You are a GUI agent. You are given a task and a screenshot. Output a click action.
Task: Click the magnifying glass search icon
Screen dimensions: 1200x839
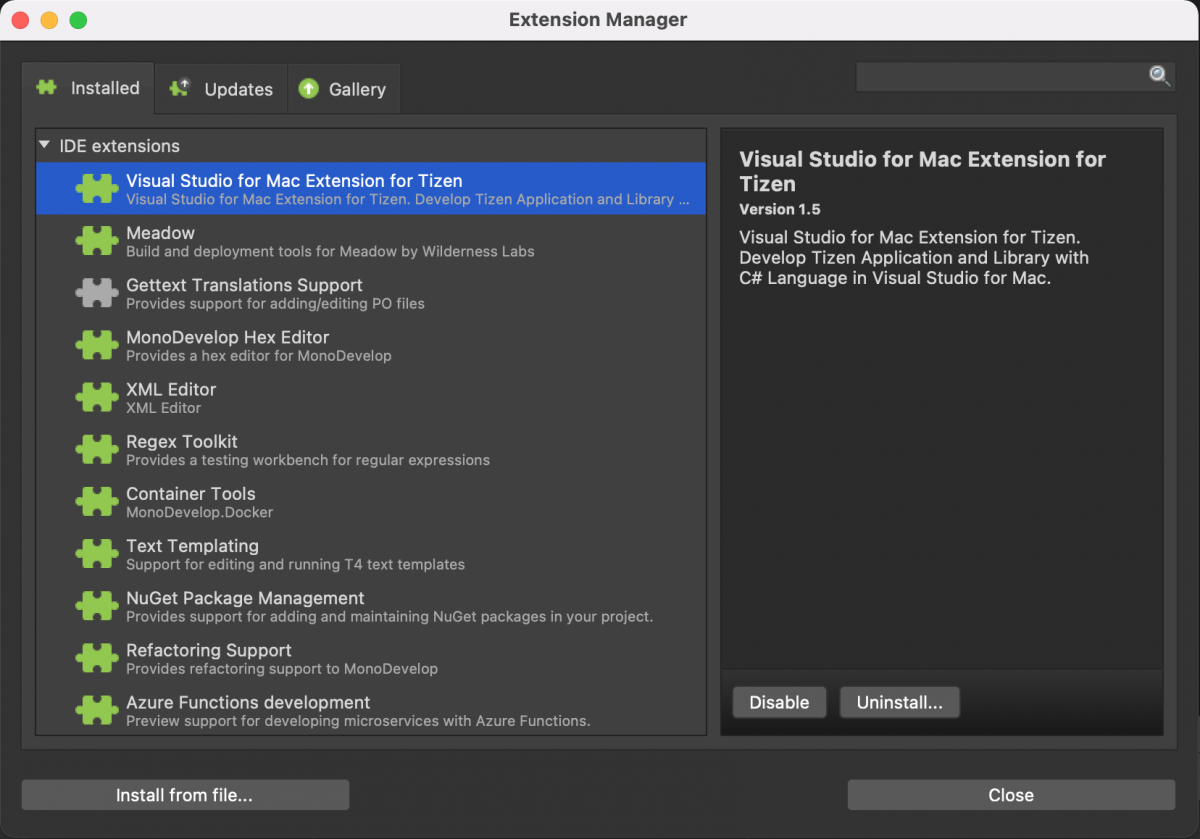click(1159, 76)
